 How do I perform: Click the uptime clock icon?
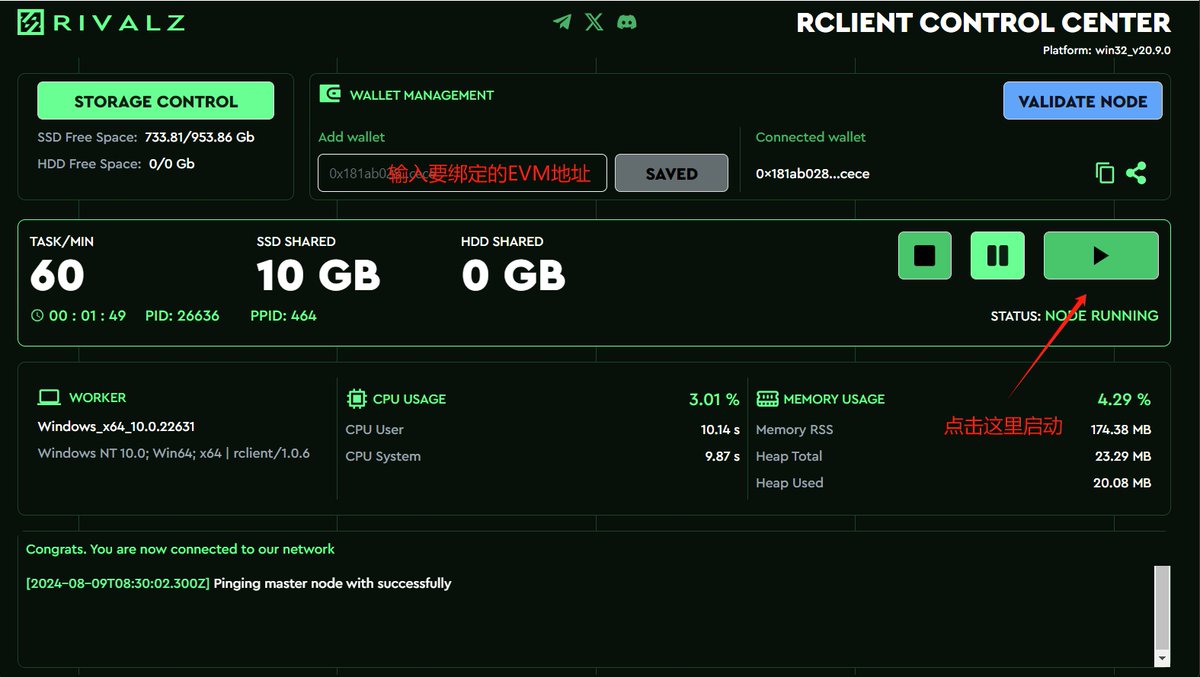(x=37, y=315)
